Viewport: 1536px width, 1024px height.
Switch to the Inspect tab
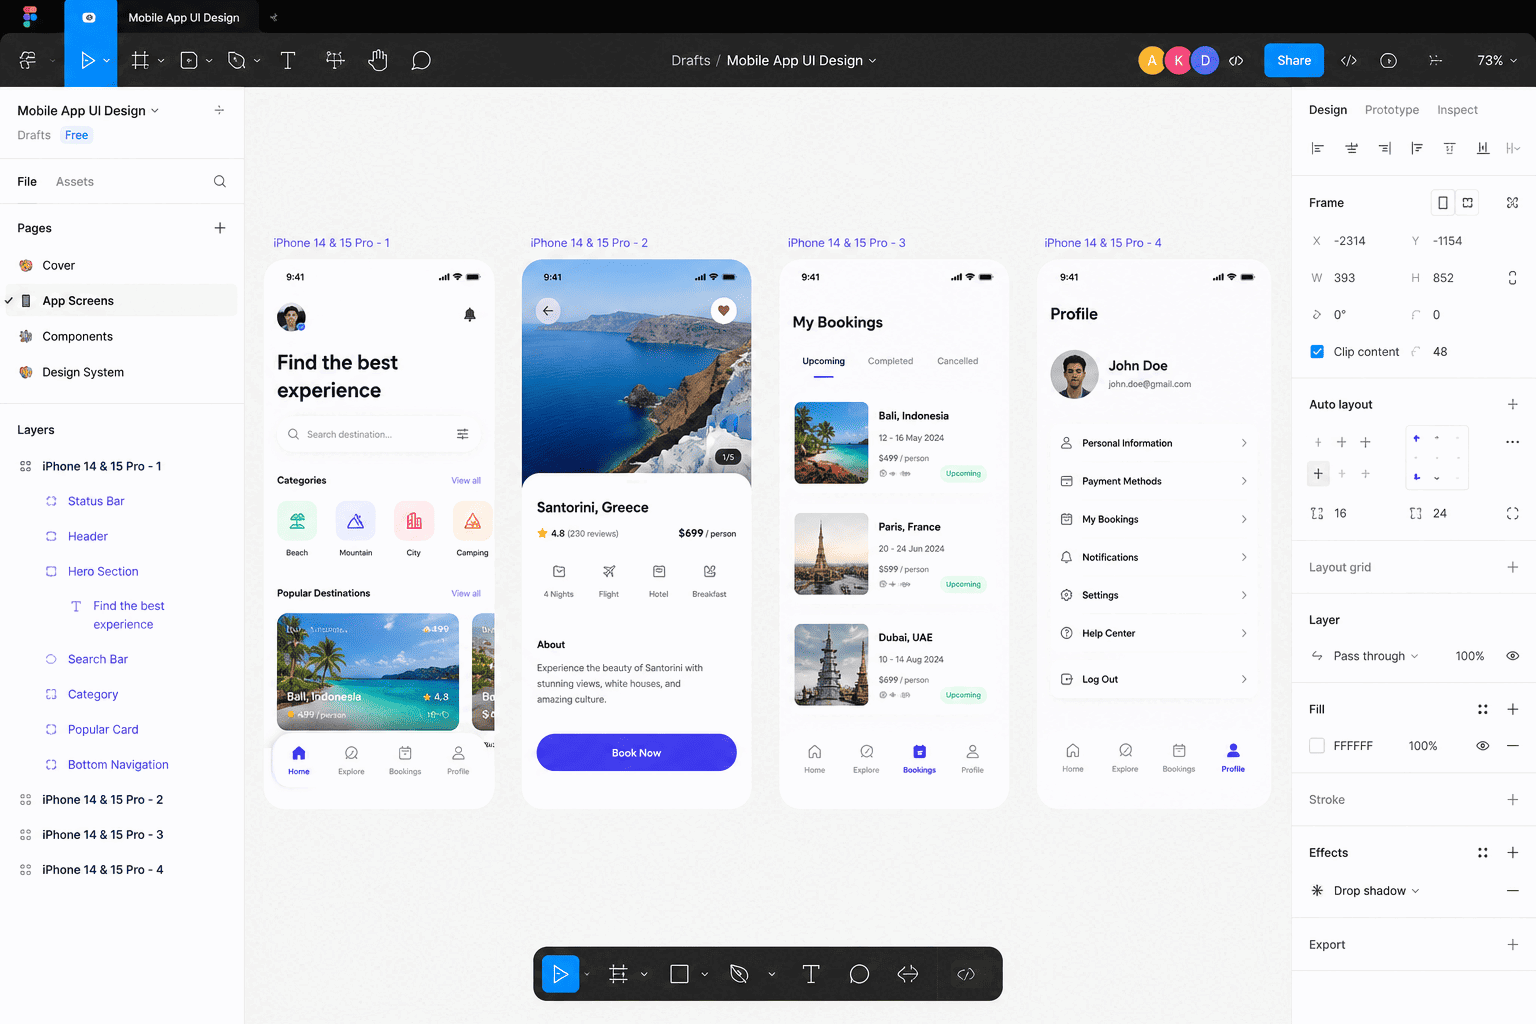(x=1457, y=110)
